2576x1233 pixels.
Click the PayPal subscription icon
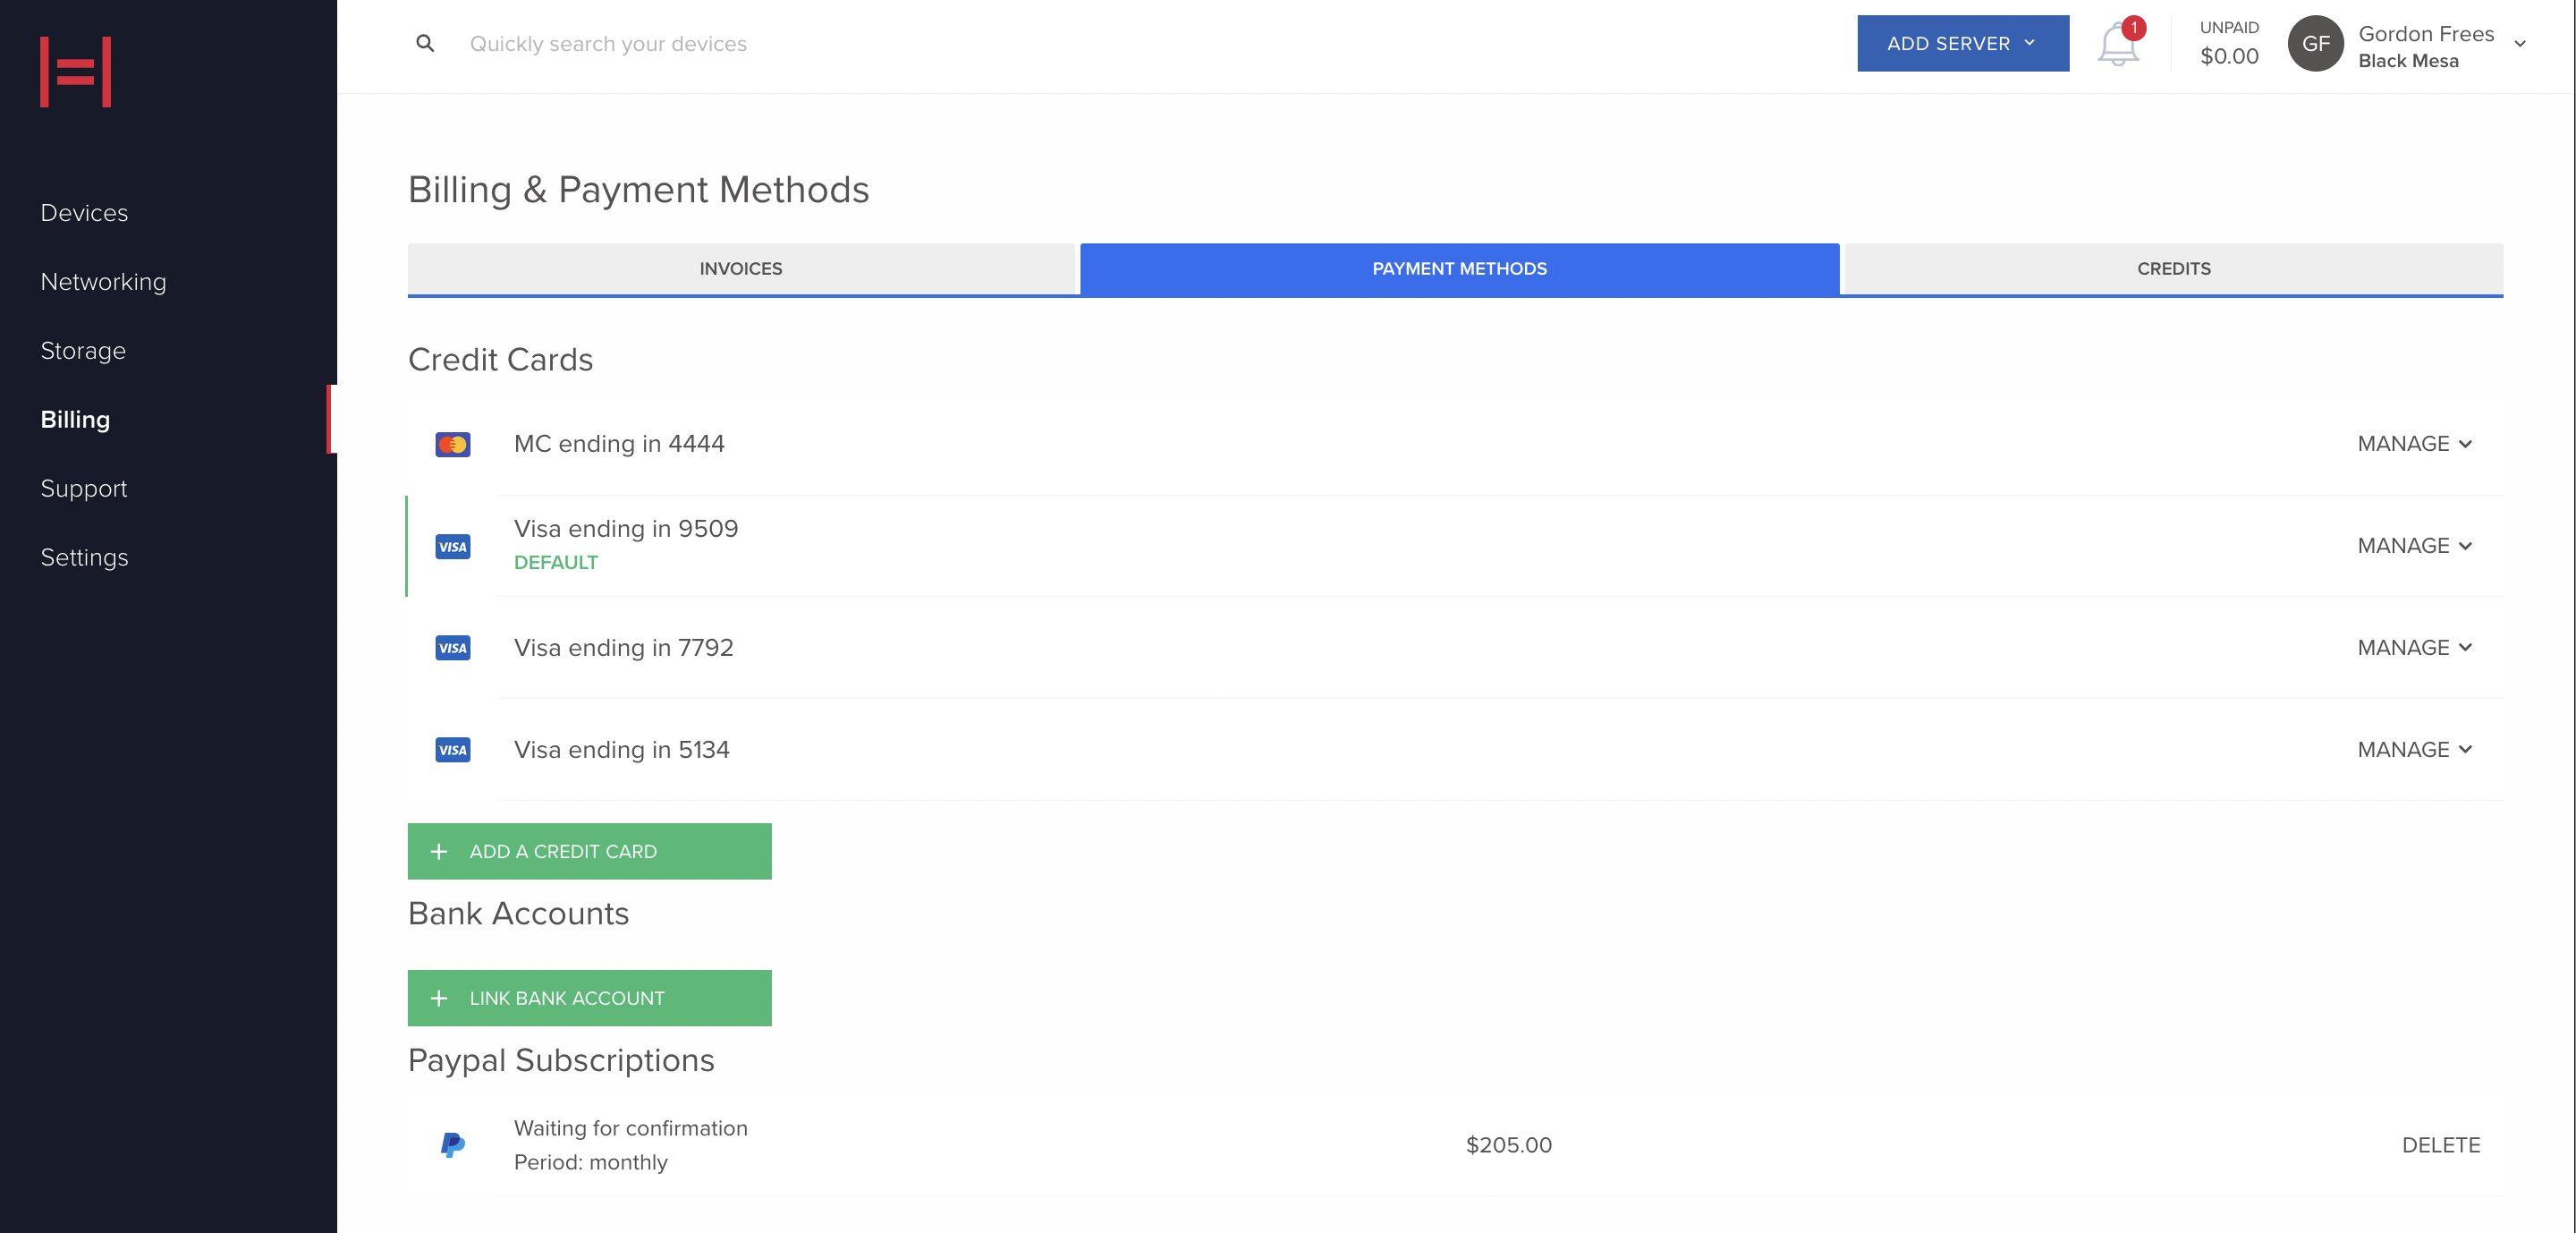pos(452,1145)
